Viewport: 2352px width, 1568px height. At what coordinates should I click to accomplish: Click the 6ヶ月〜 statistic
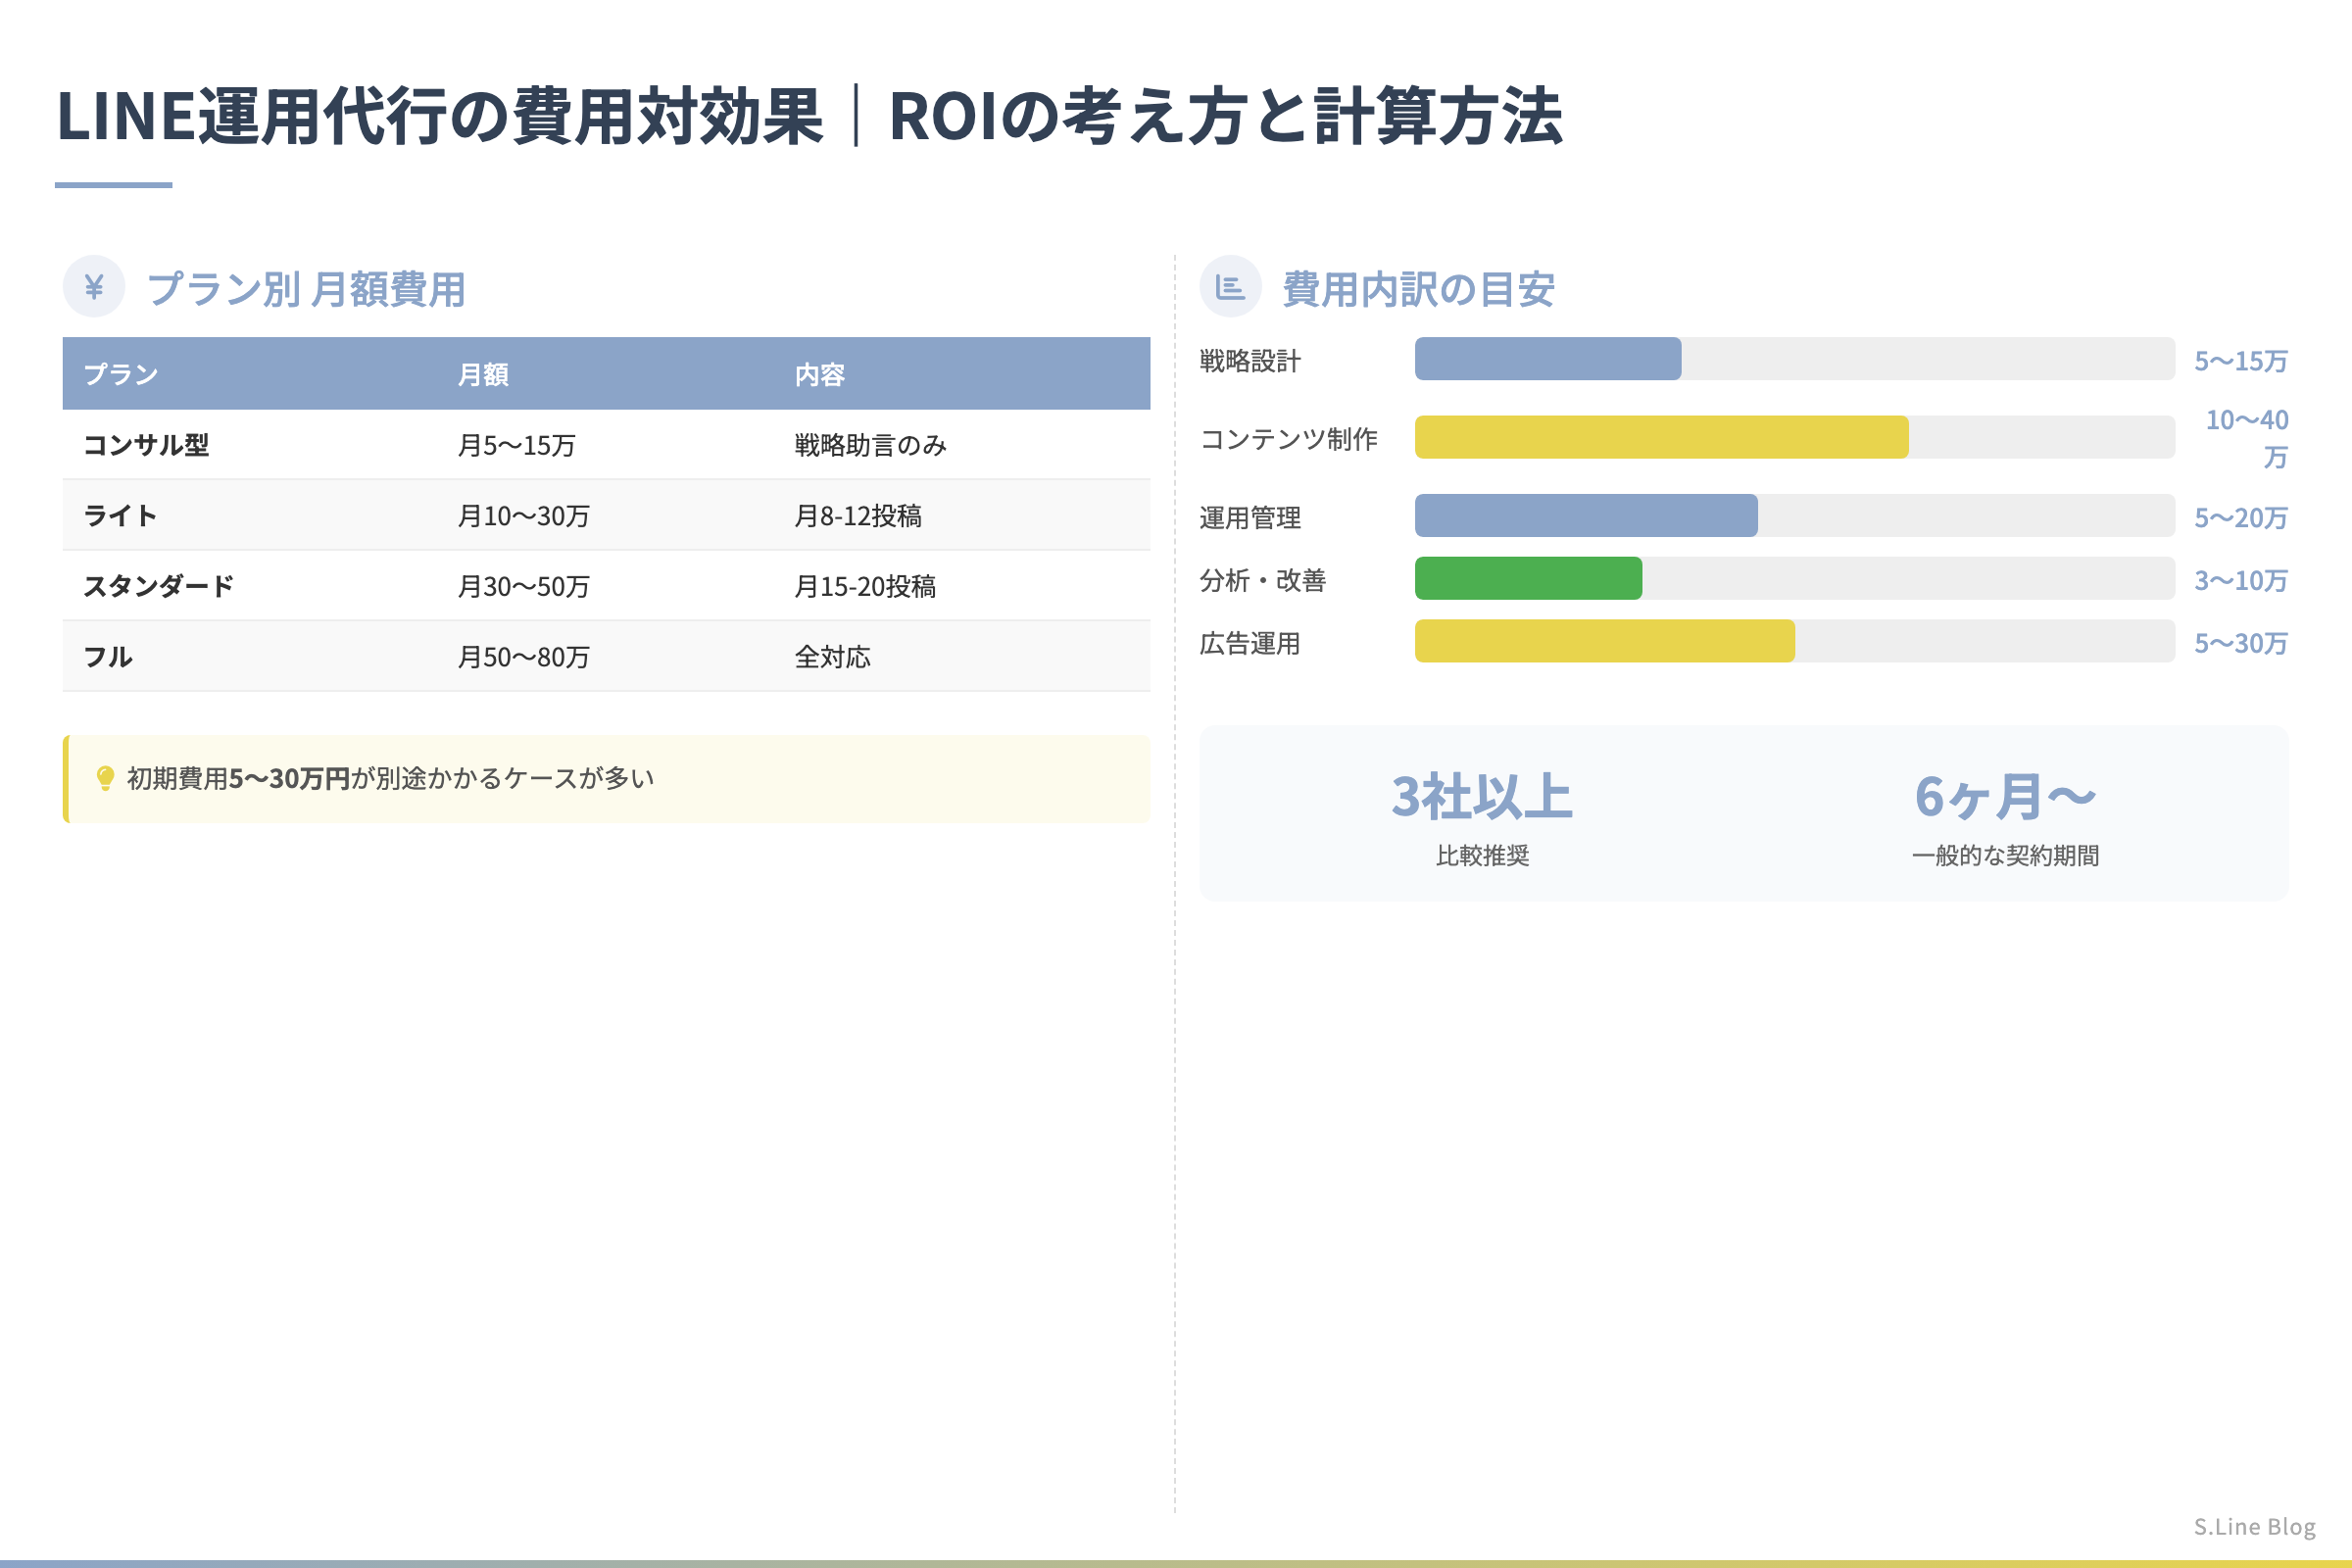click(2005, 797)
